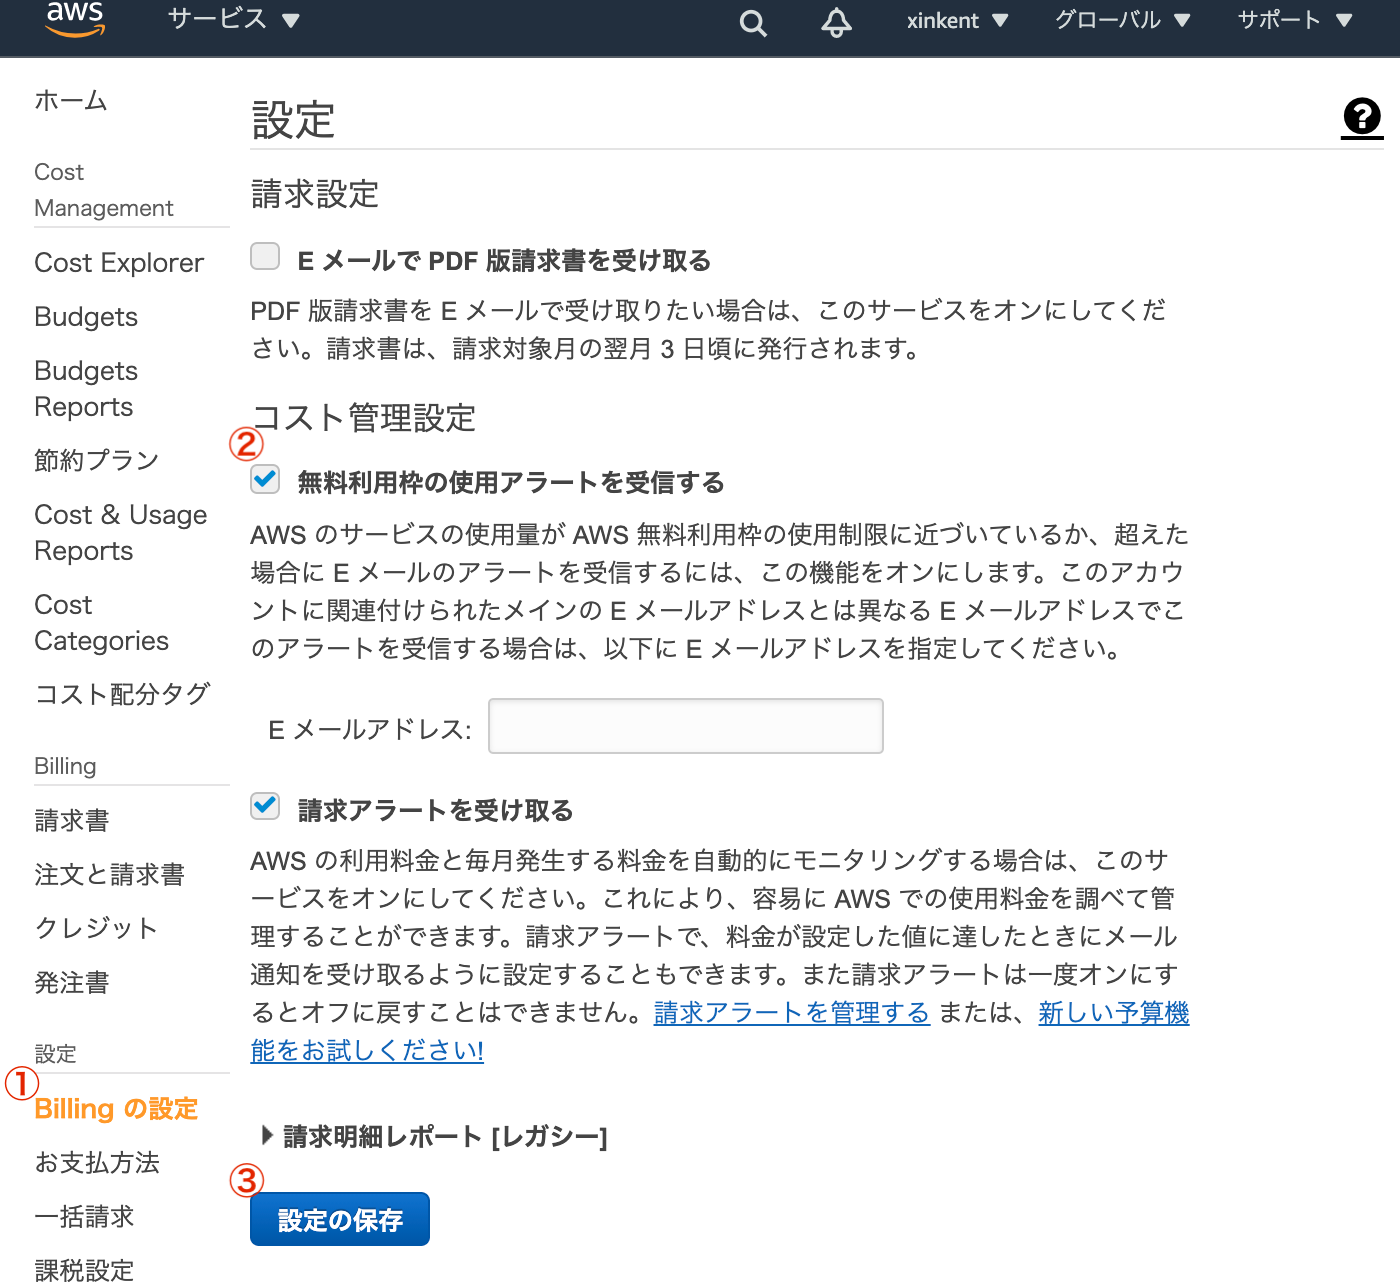Open 請求書 in sidebar
Screen dimensions: 1400x1284
pos(72,820)
